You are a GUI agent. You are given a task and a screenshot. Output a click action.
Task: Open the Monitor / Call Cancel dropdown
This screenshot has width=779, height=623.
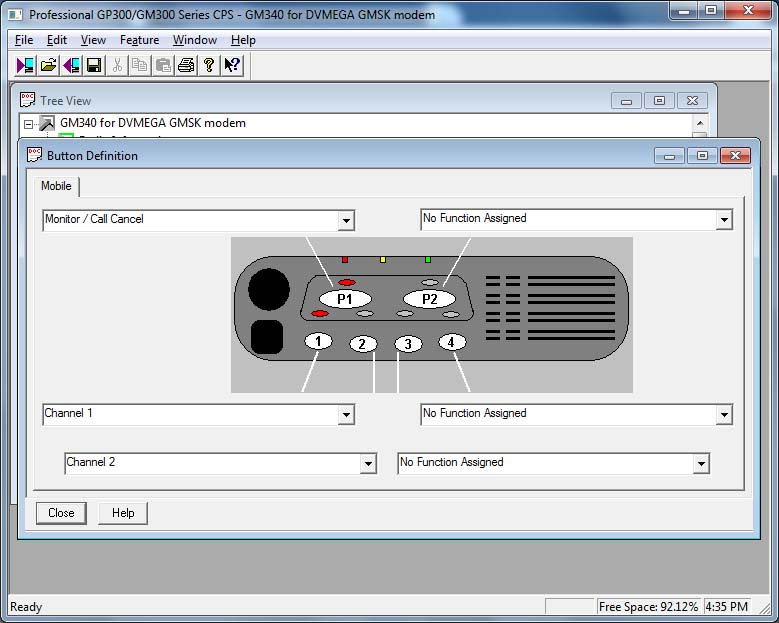coord(346,220)
